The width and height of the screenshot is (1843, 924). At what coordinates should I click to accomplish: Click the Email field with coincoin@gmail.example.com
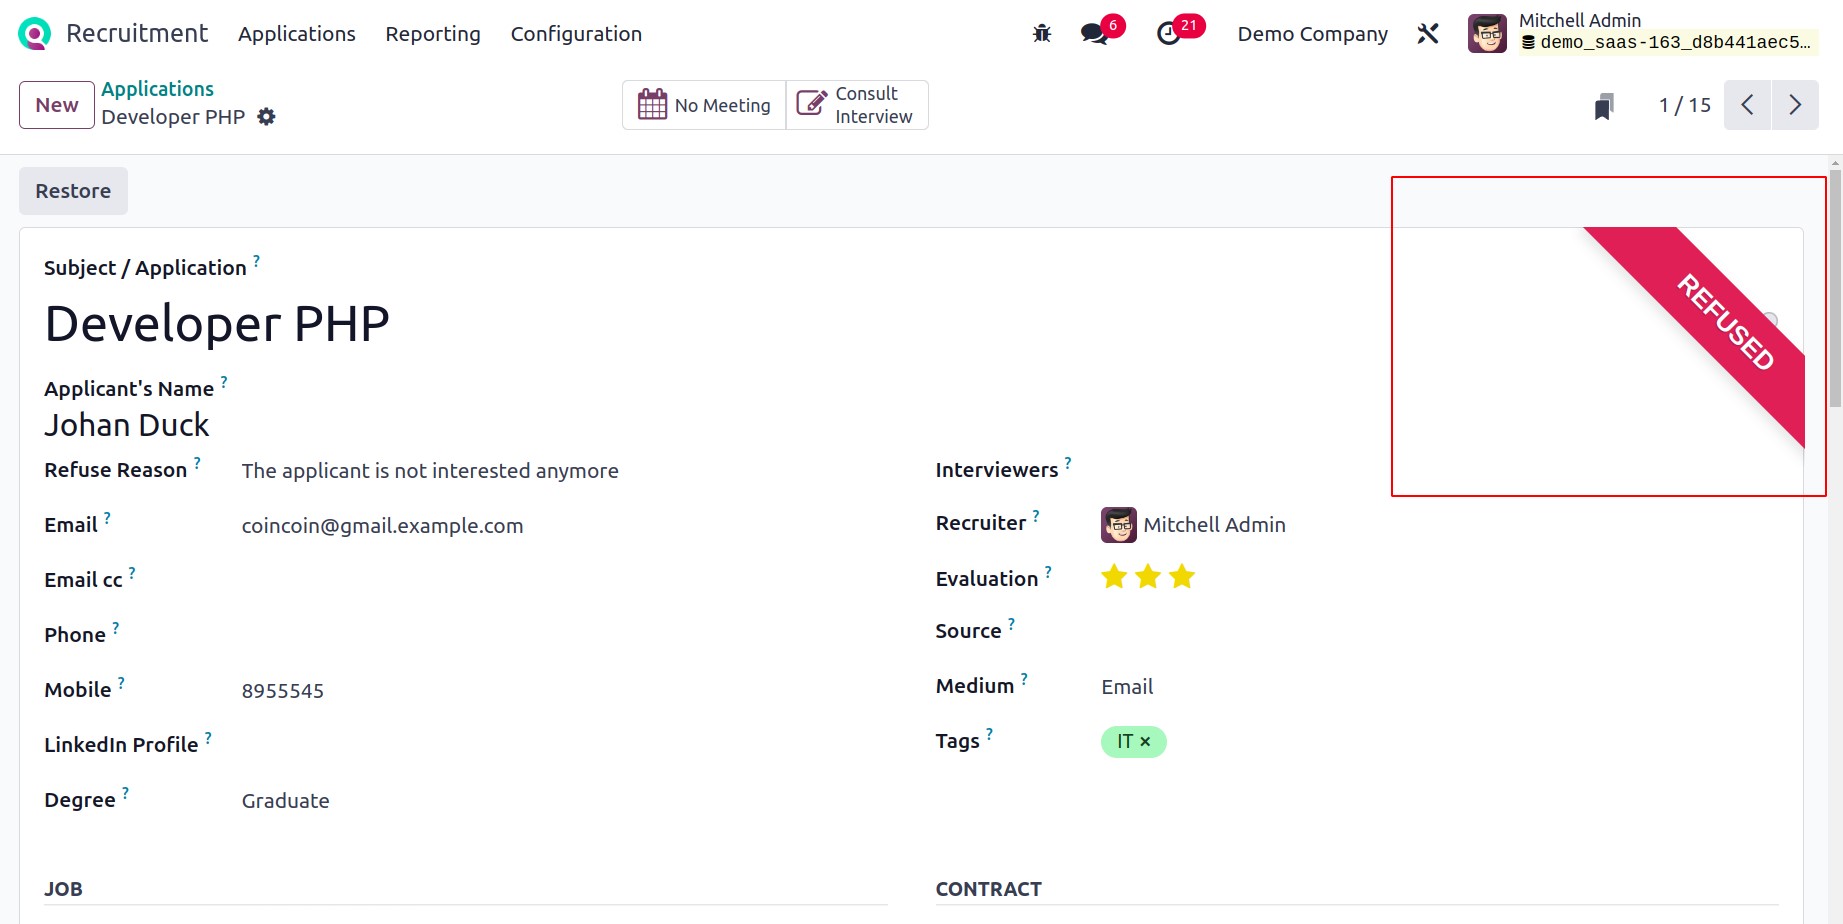click(382, 526)
